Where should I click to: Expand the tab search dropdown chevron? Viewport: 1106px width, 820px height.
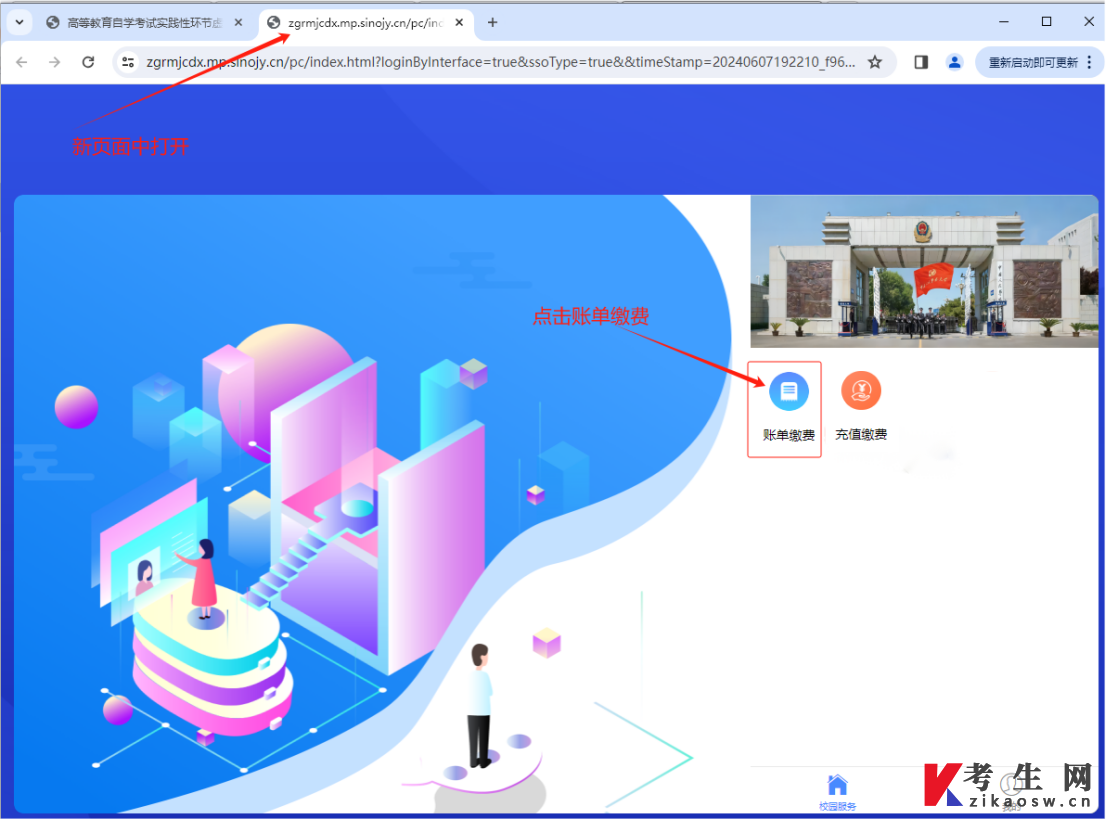pos(20,23)
